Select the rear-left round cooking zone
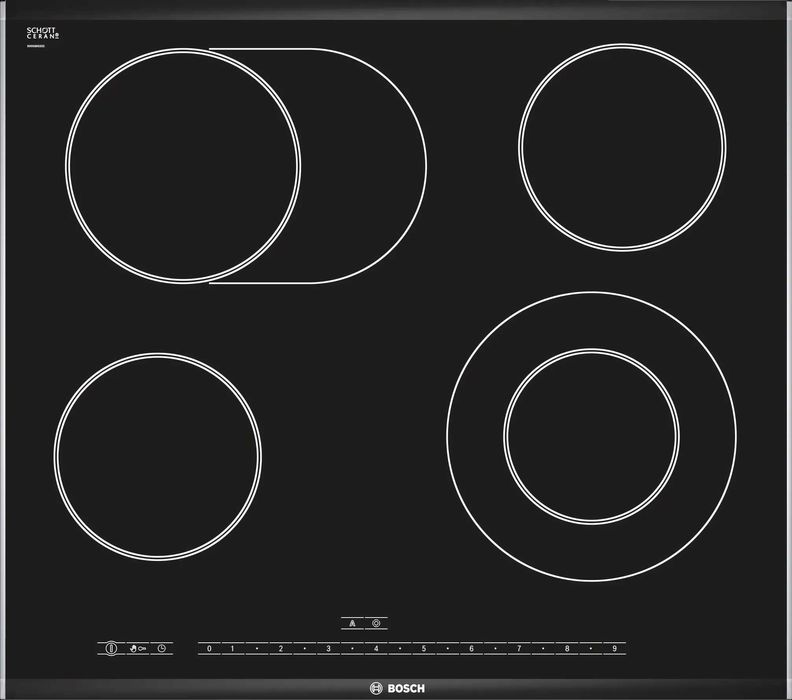The width and height of the screenshot is (792, 700). (x=183, y=166)
